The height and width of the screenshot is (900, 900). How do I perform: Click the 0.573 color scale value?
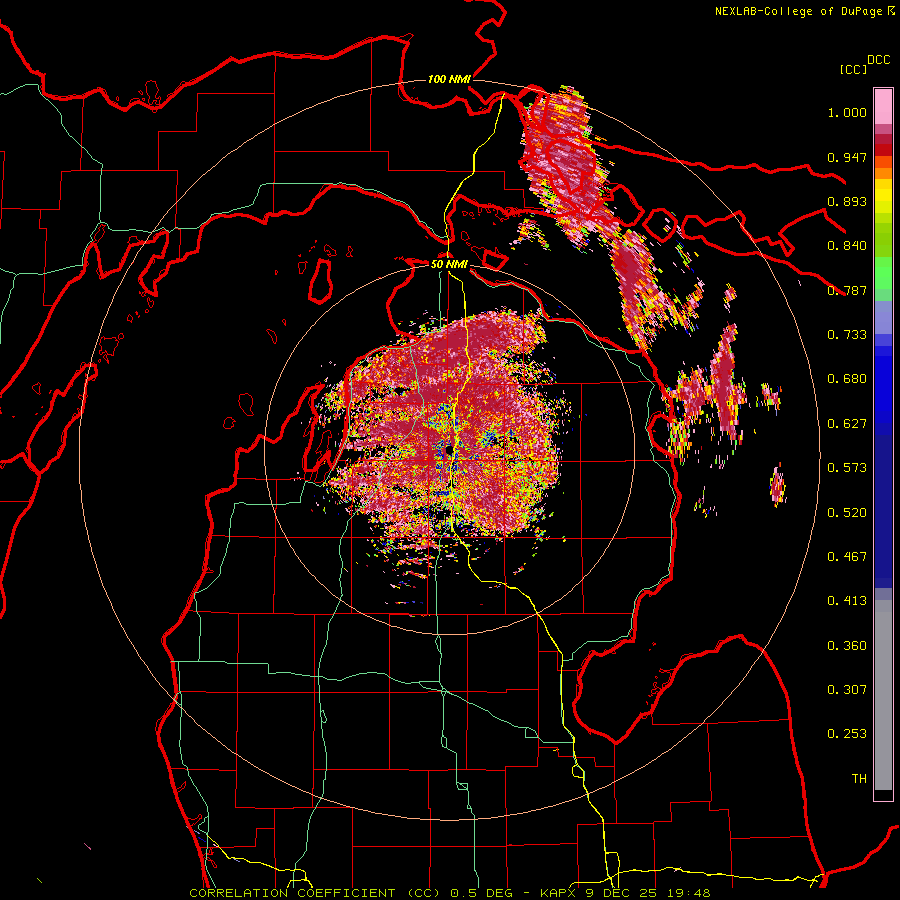[847, 468]
